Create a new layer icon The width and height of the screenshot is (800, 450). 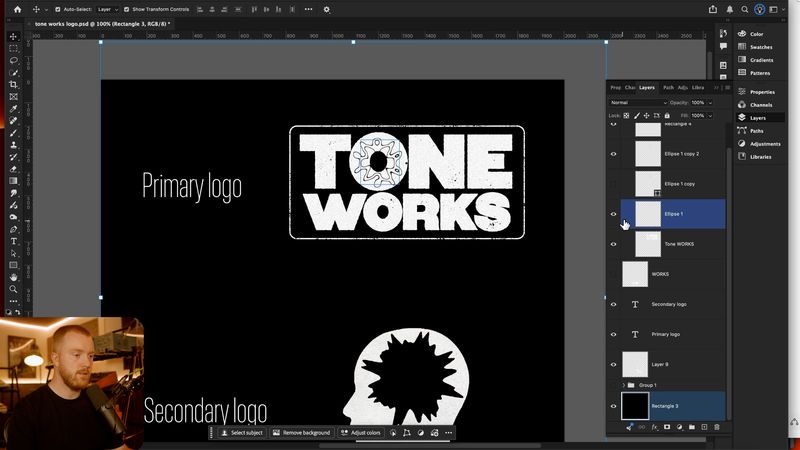coord(704,427)
